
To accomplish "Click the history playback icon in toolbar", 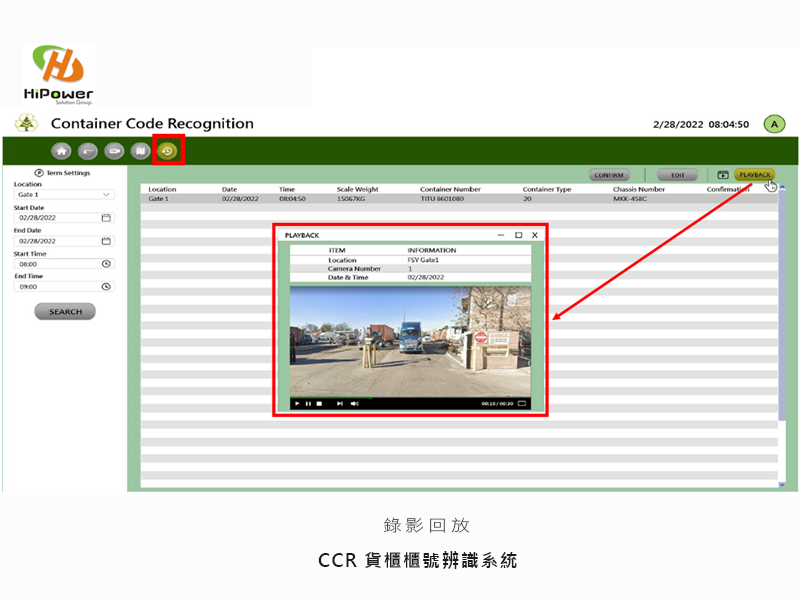I will [x=168, y=151].
